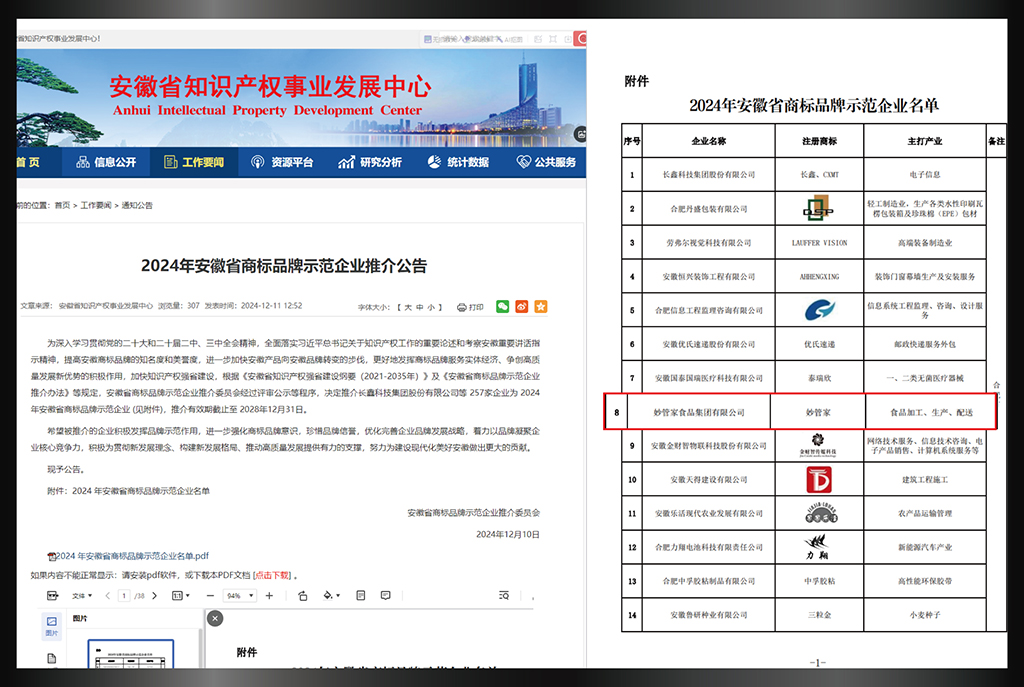1024x687 pixels.
Task: Click the table header 注册商标
Action: tap(820, 141)
